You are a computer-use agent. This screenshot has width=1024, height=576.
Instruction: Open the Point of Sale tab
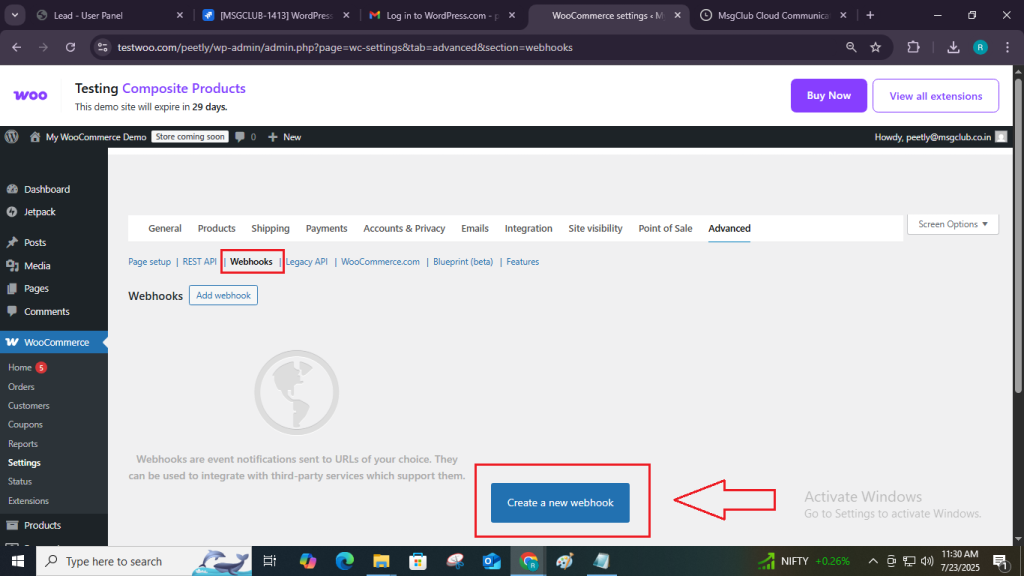(665, 228)
